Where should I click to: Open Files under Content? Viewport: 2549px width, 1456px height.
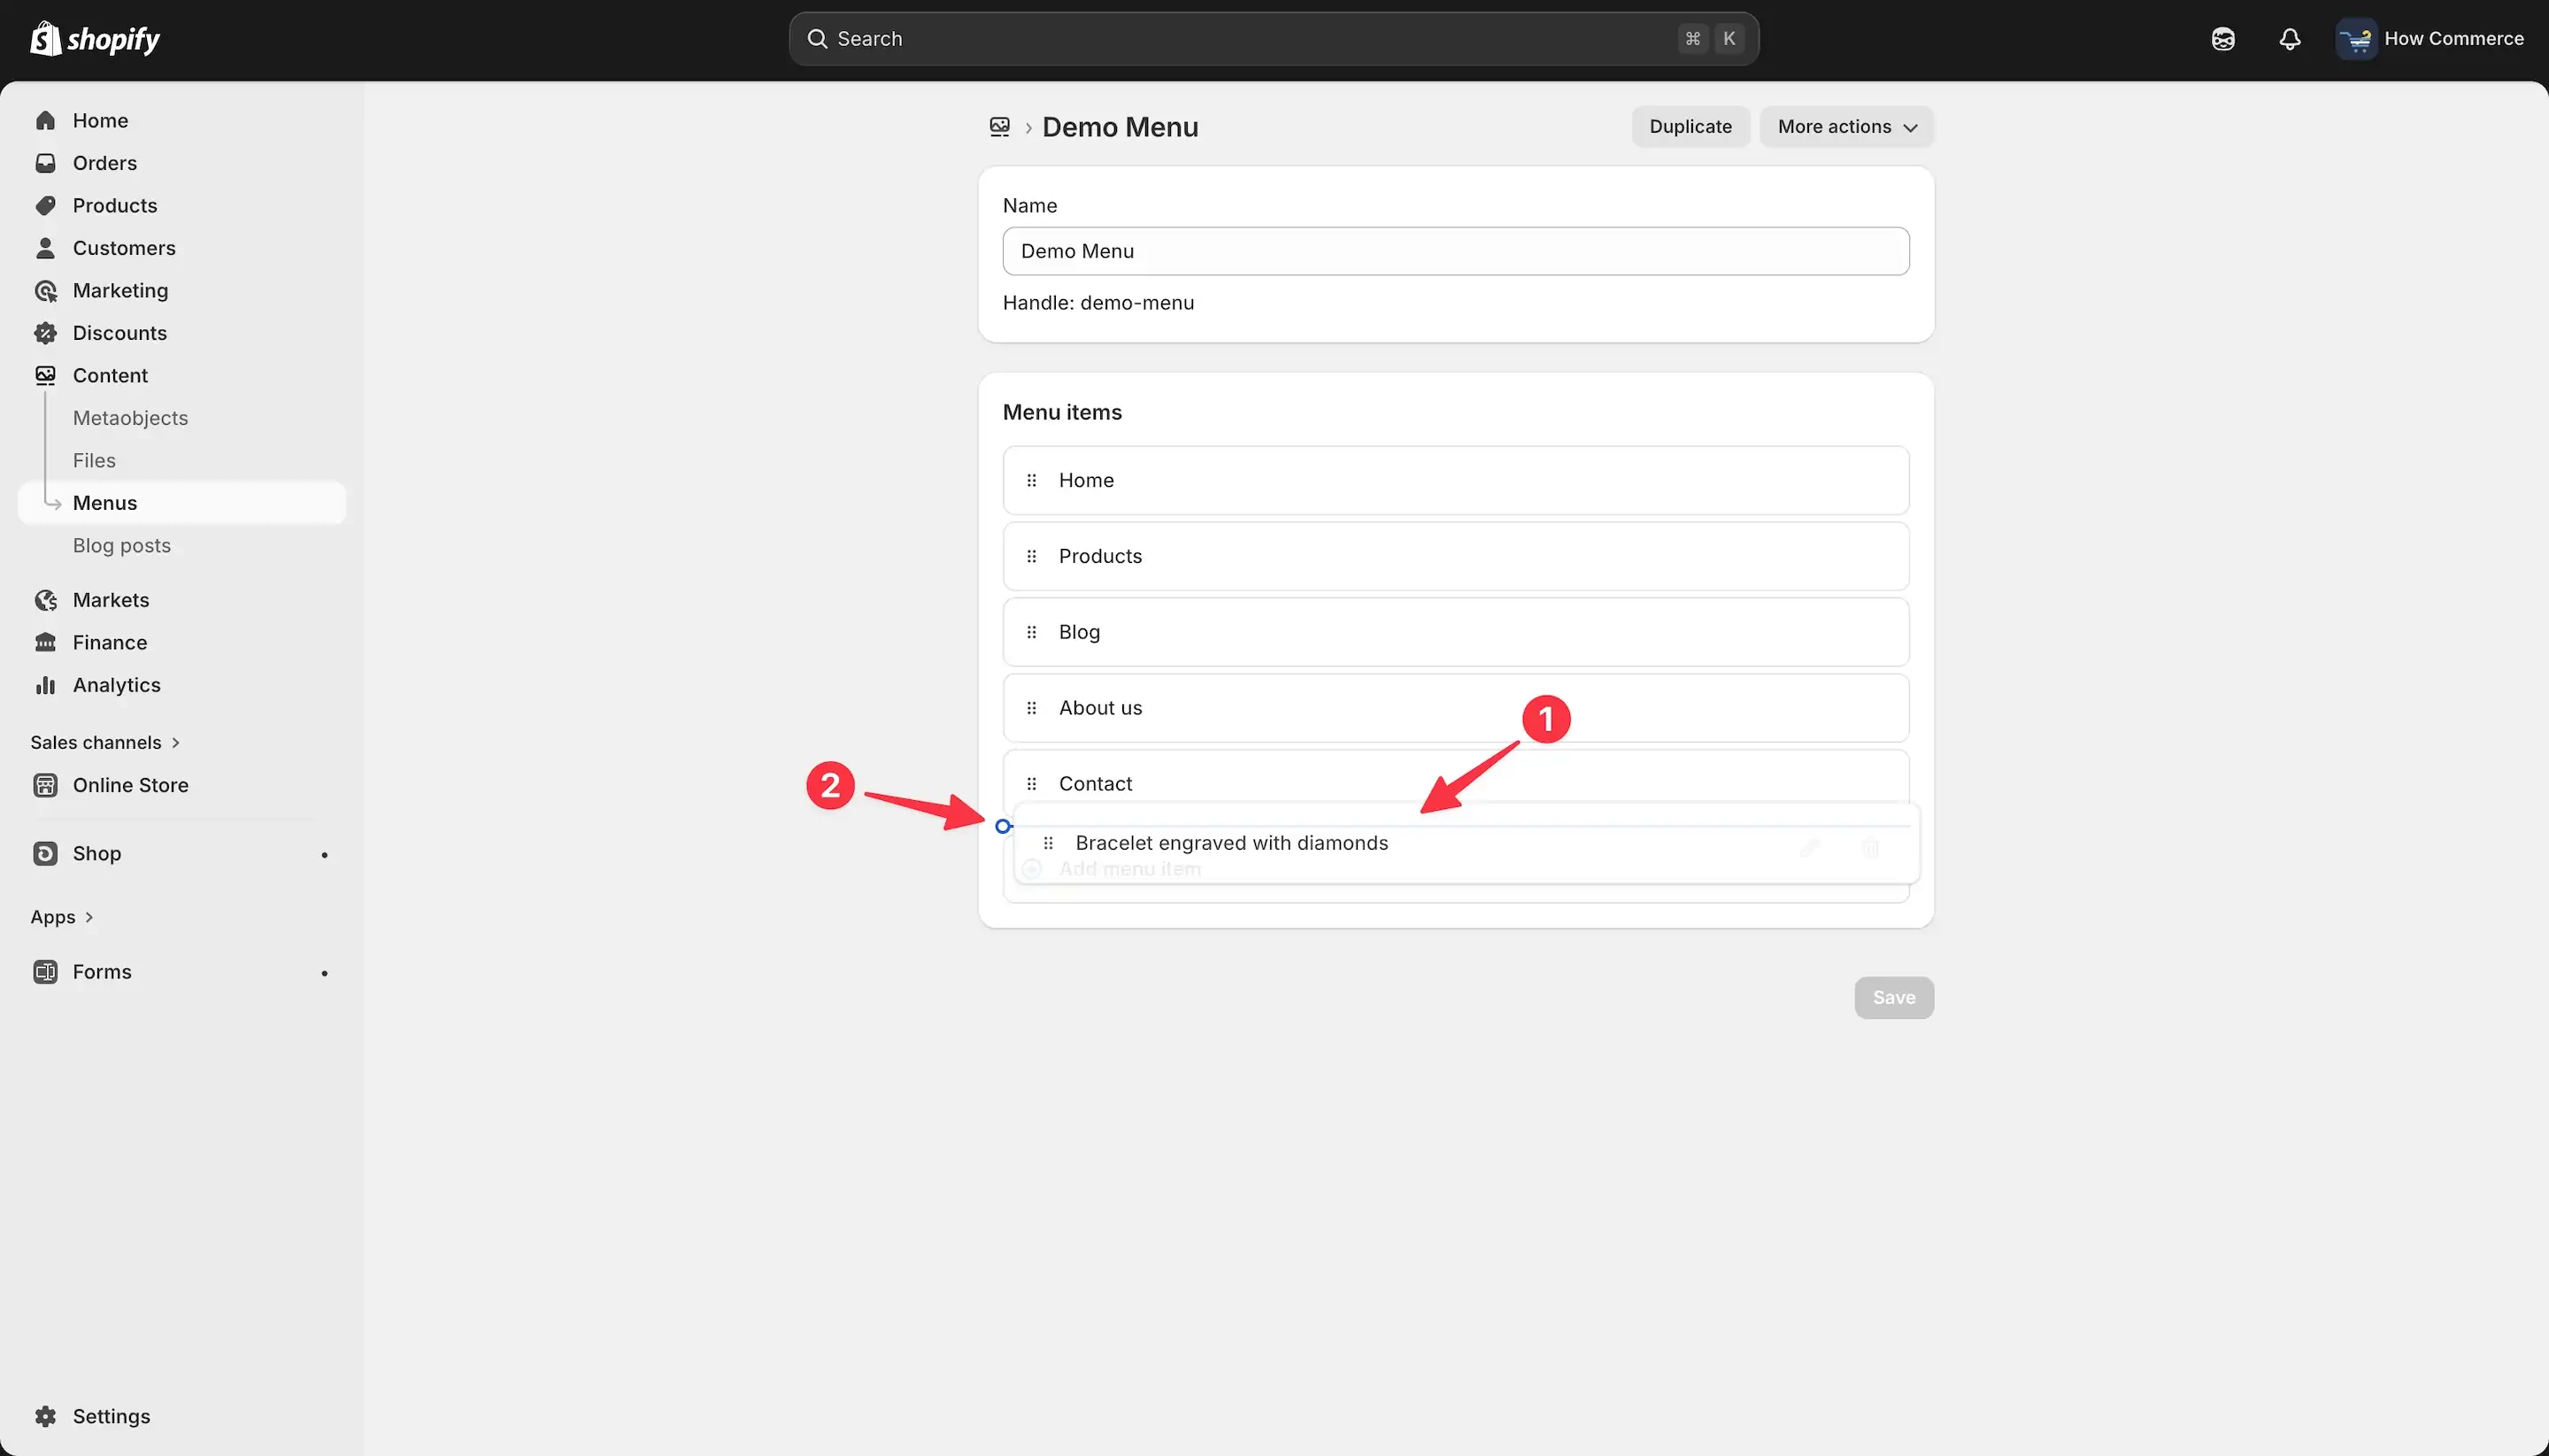(x=94, y=460)
